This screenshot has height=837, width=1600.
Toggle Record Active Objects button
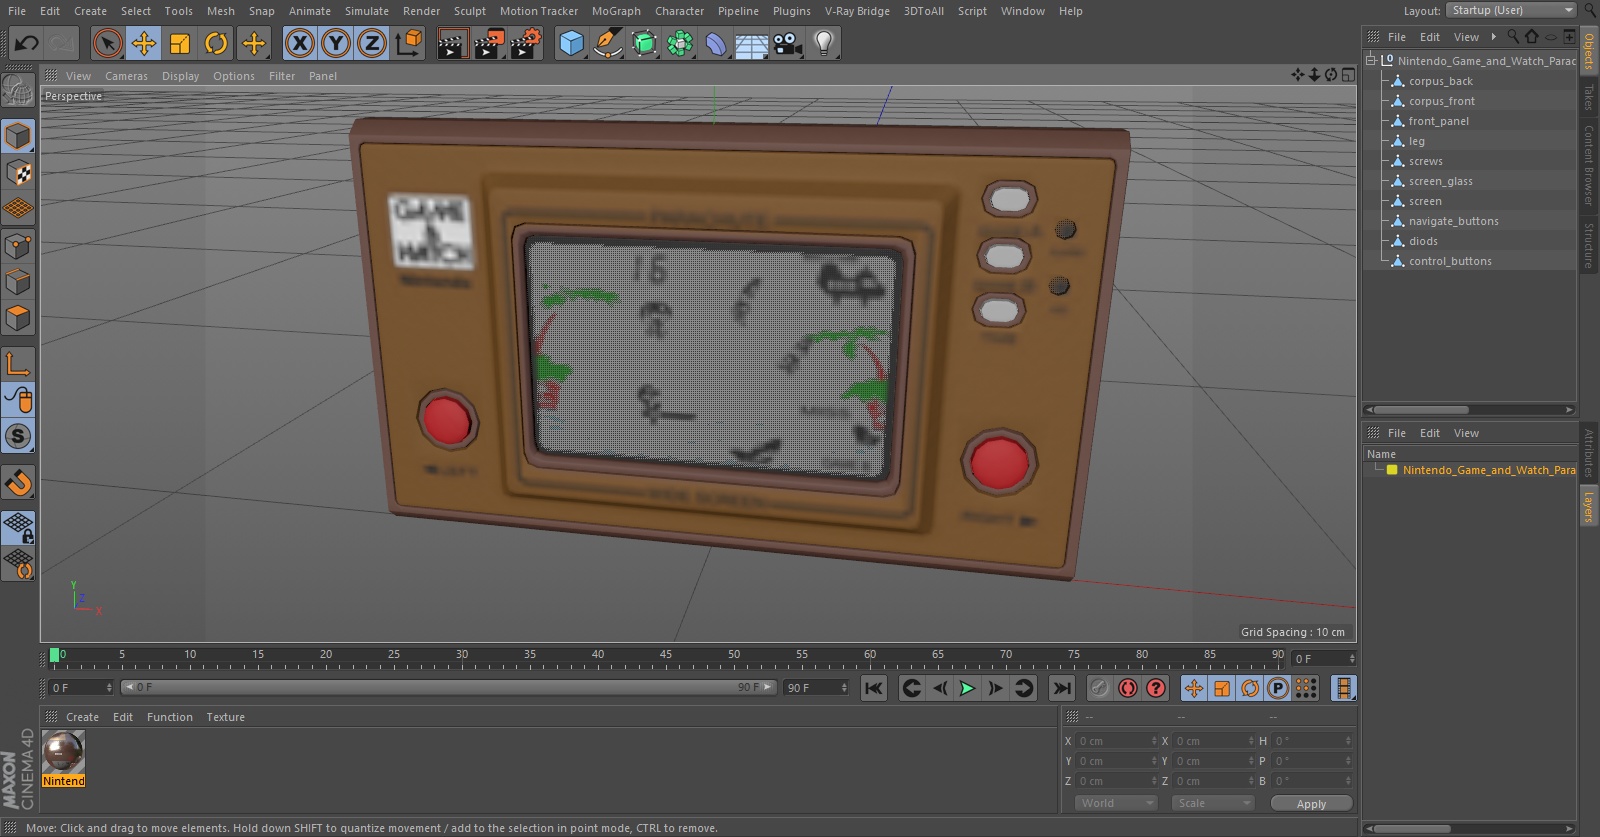click(1099, 688)
